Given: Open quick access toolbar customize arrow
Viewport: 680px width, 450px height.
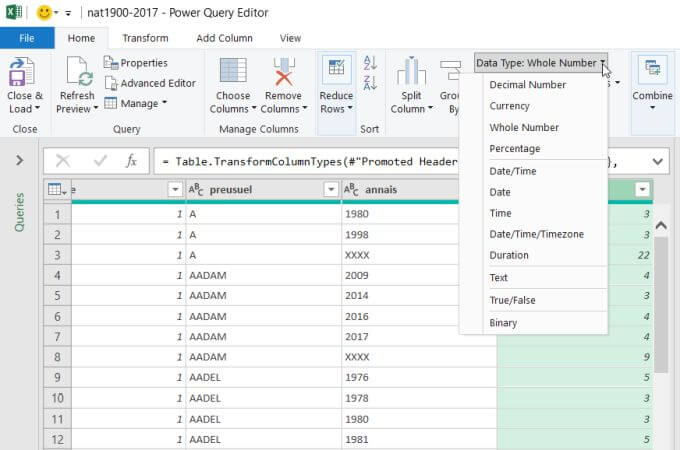Looking at the screenshot, I should [68, 13].
